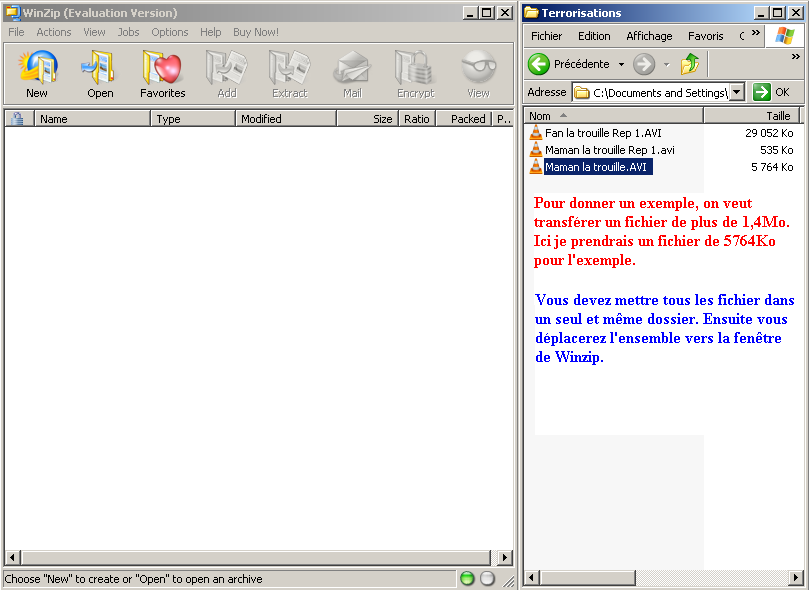Click the WinZip title bar icon
The width and height of the screenshot is (809, 590).
12,12
